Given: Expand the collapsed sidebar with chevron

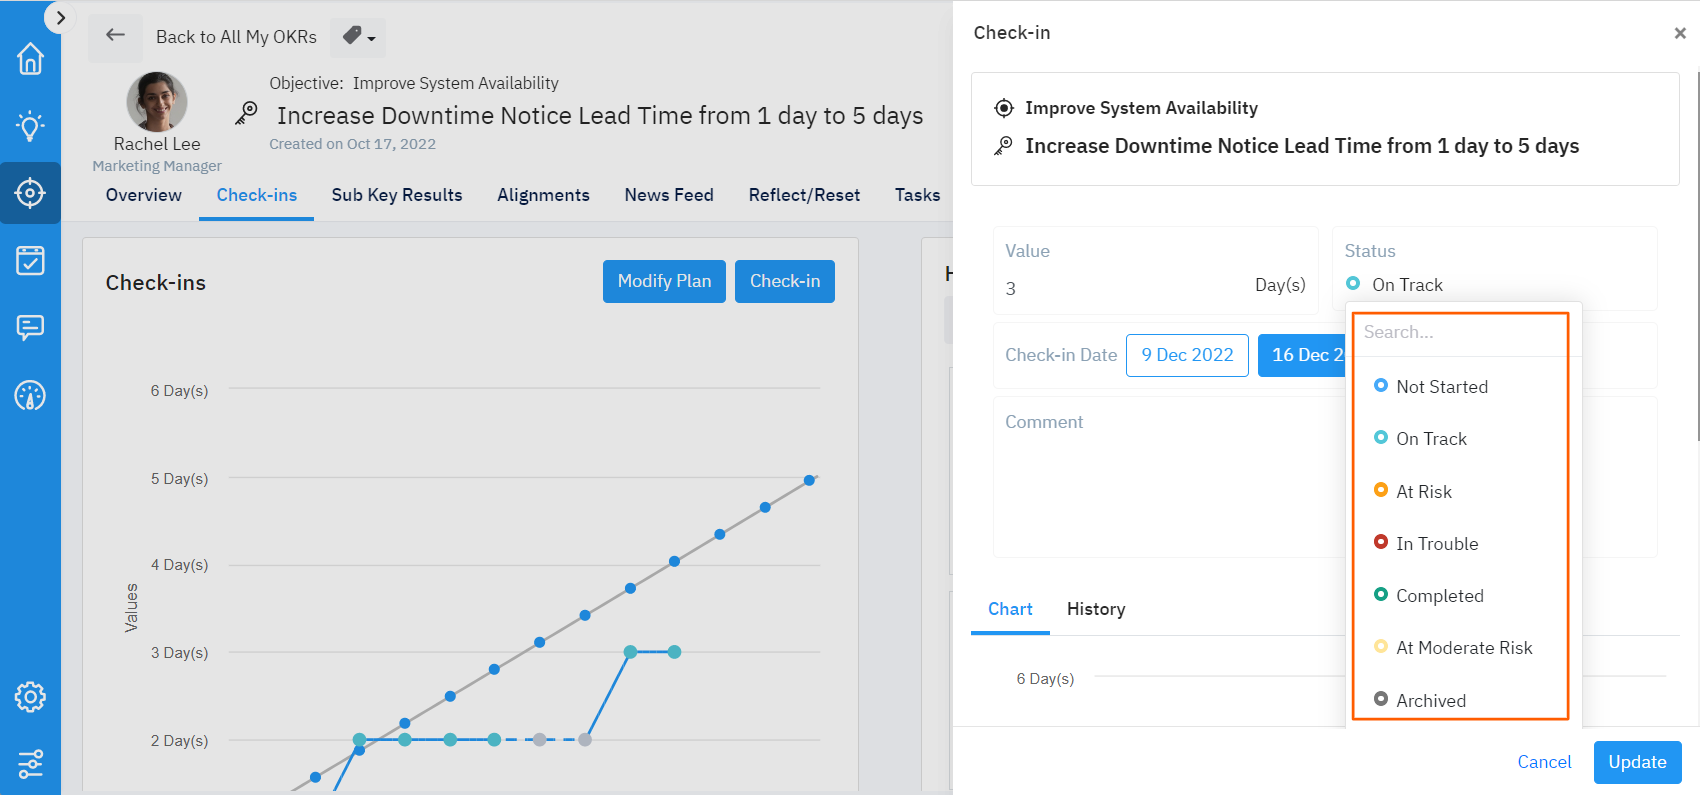Looking at the screenshot, I should (x=60, y=18).
